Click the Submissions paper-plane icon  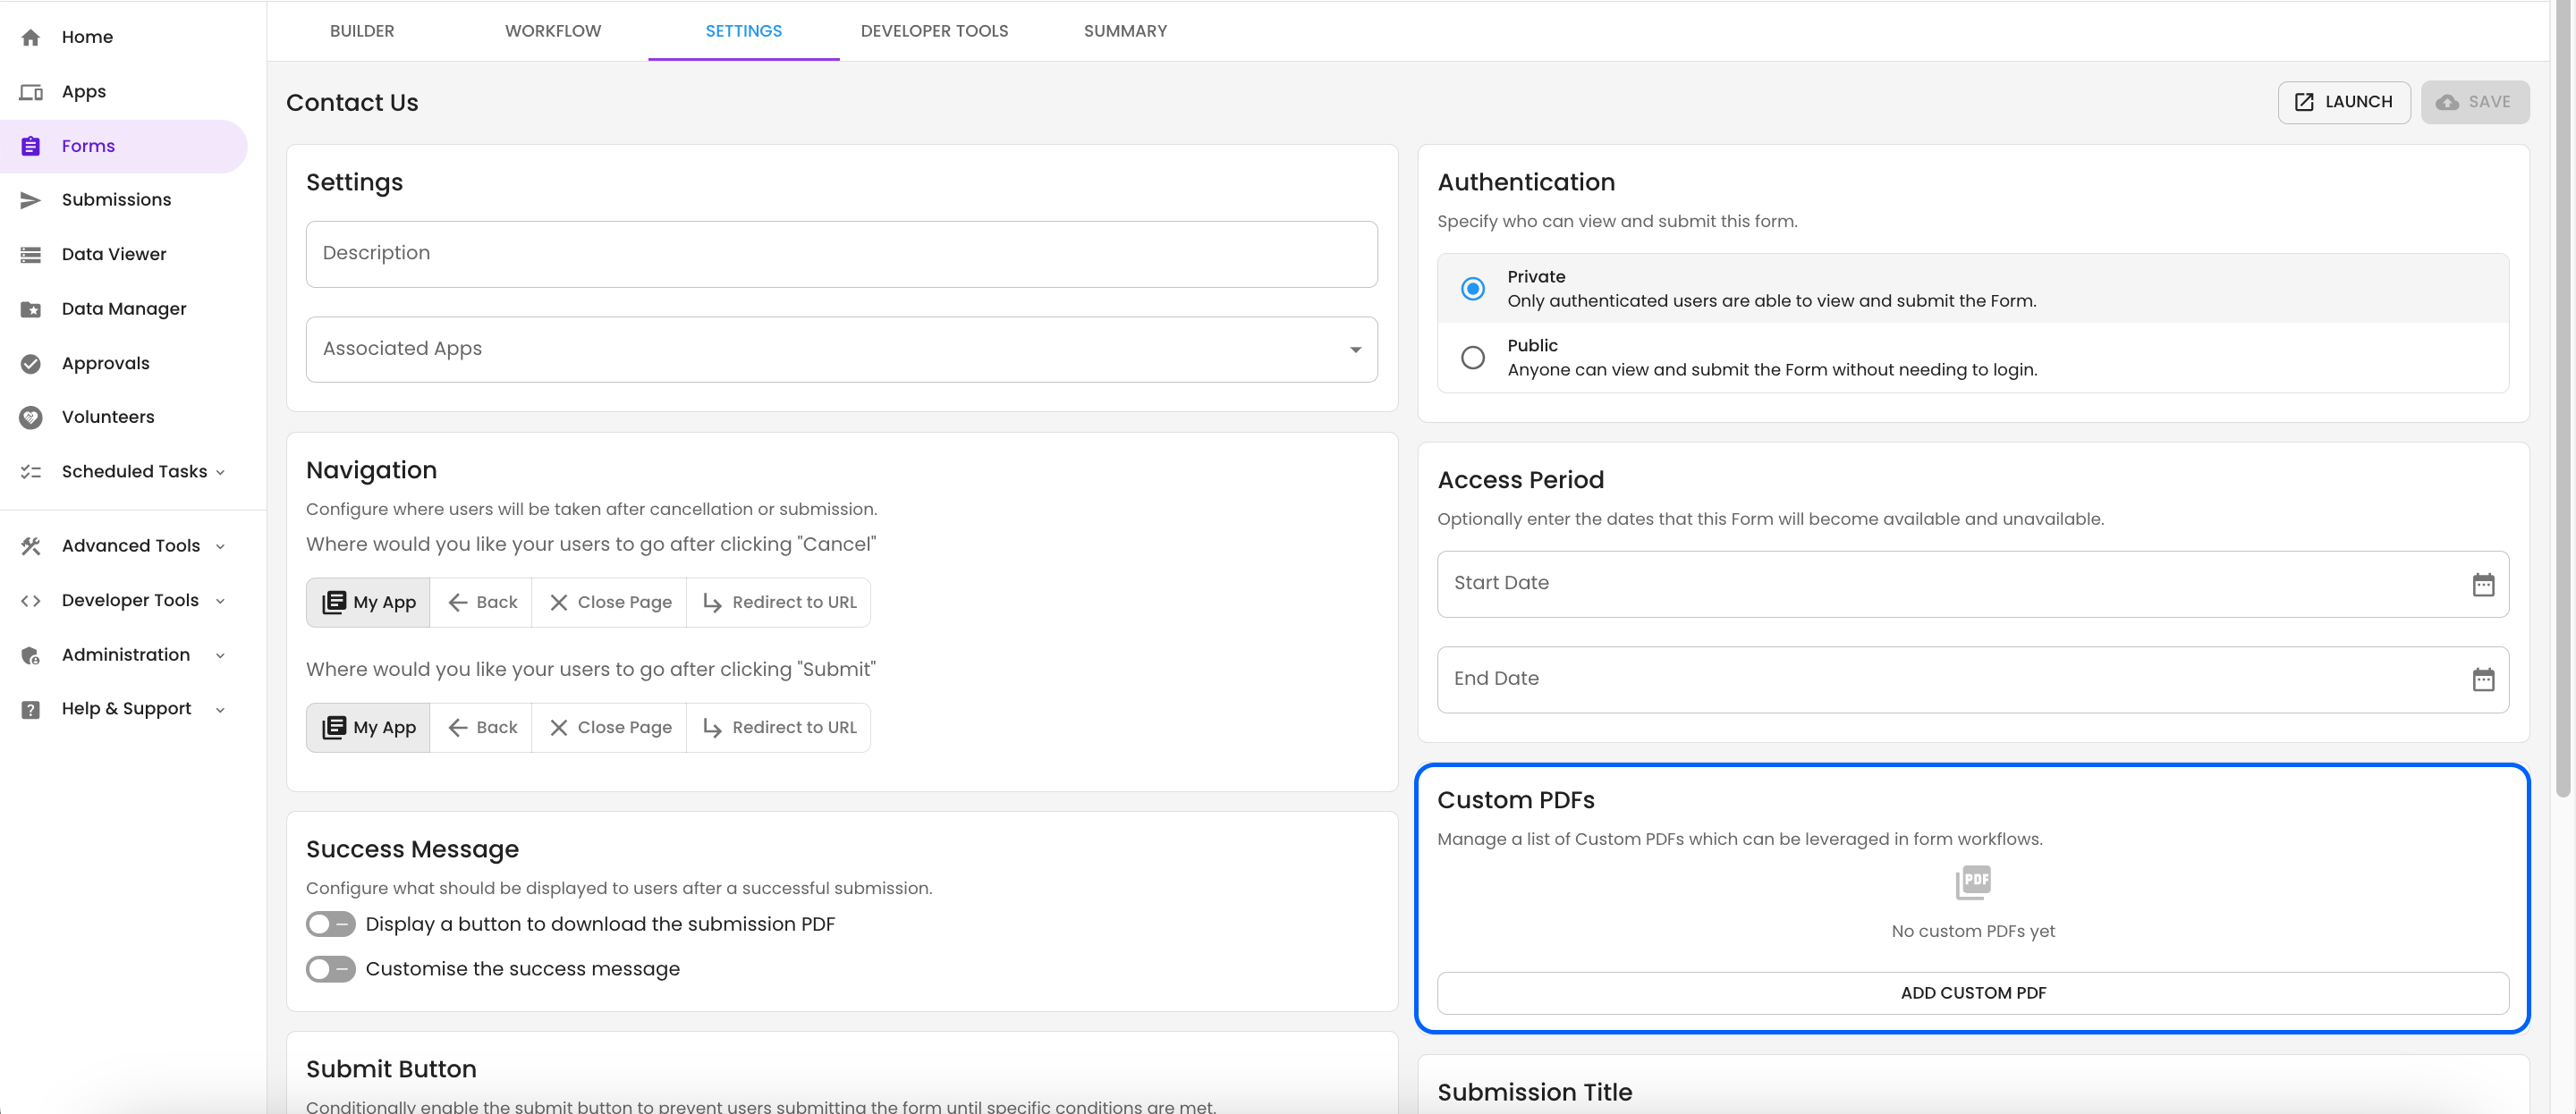(x=31, y=200)
